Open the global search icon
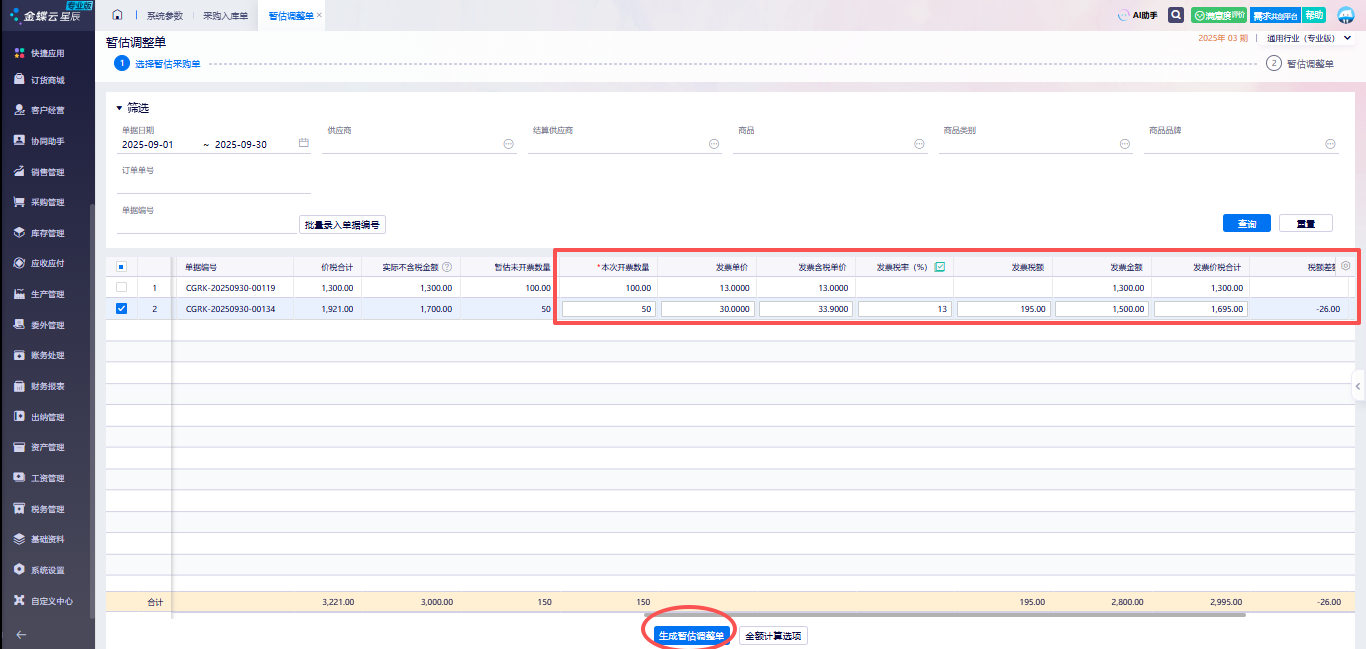The width and height of the screenshot is (1366, 649). pyautogui.click(x=1176, y=15)
